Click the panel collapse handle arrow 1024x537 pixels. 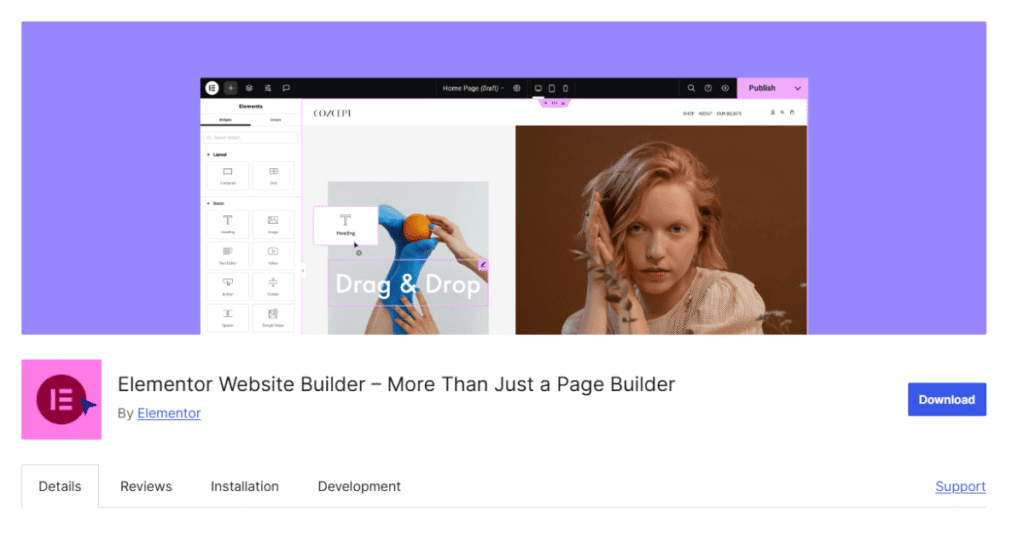pyautogui.click(x=302, y=270)
